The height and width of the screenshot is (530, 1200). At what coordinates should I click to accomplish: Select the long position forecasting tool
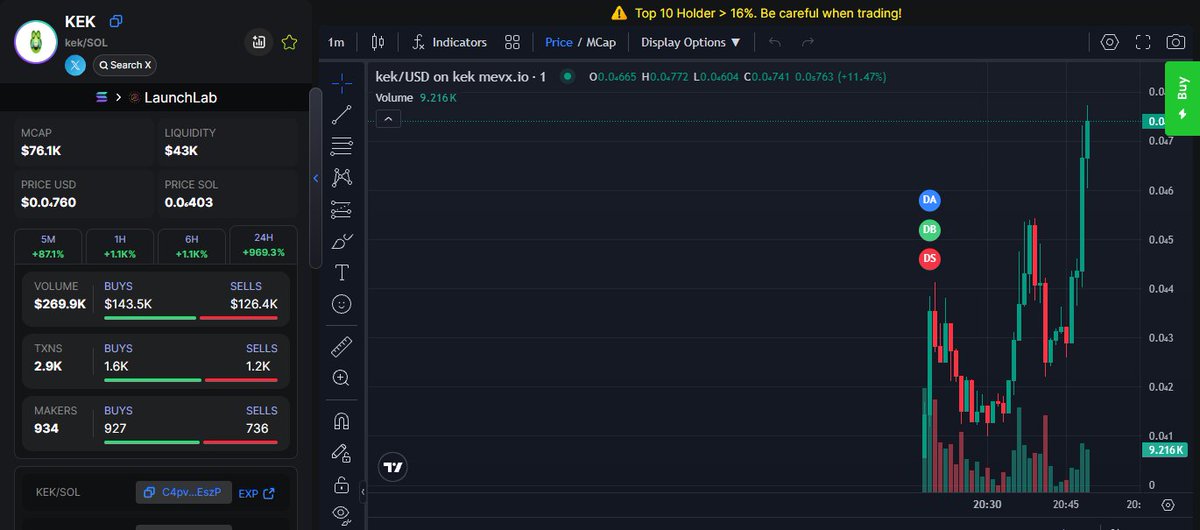tap(342, 209)
